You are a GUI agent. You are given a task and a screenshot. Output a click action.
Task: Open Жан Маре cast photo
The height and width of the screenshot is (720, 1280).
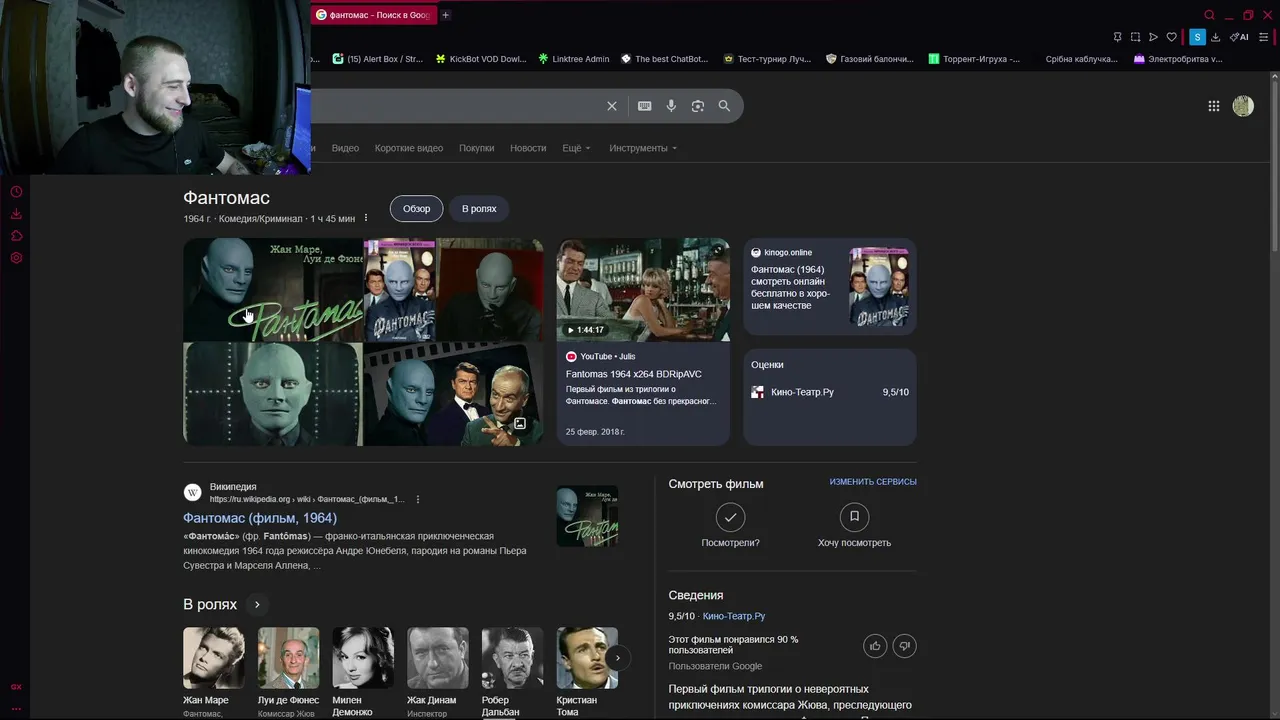pyautogui.click(x=213, y=658)
